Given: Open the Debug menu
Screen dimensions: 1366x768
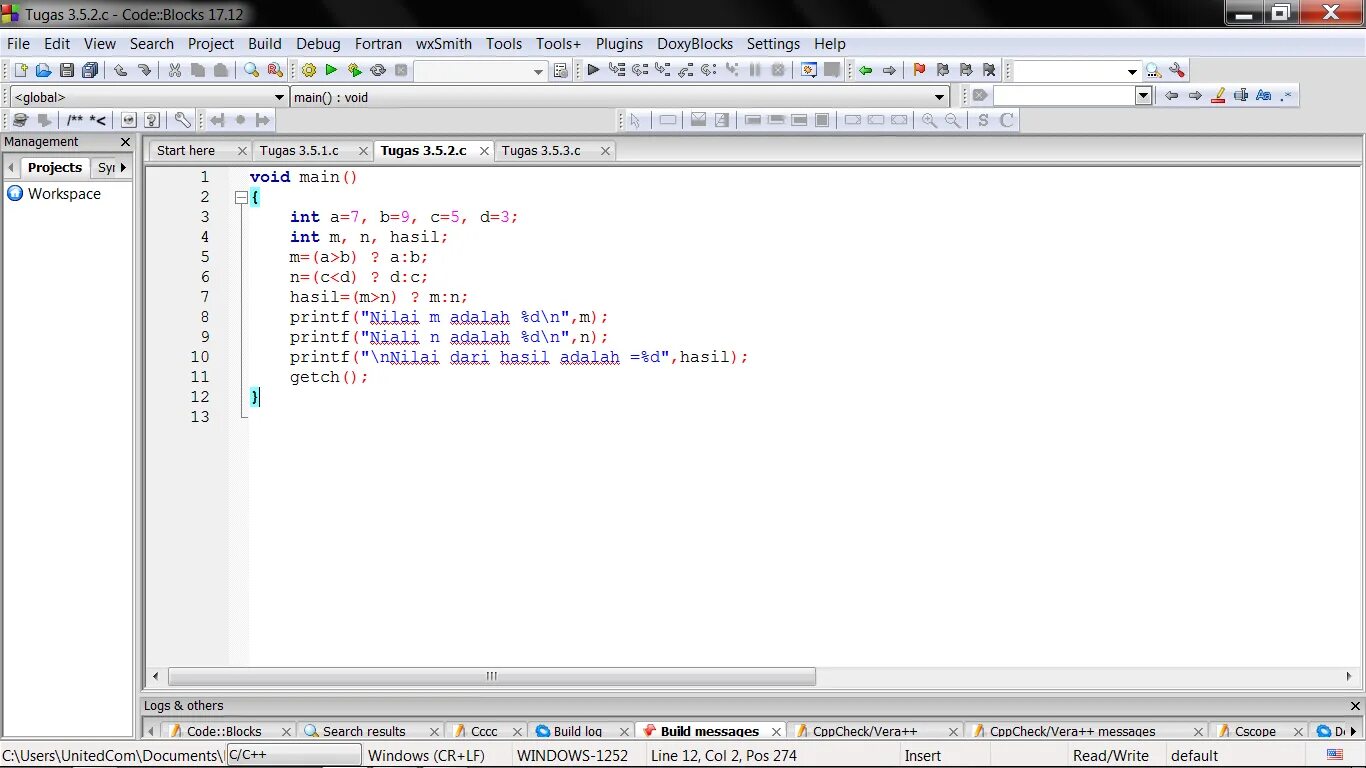Looking at the screenshot, I should coord(318,44).
